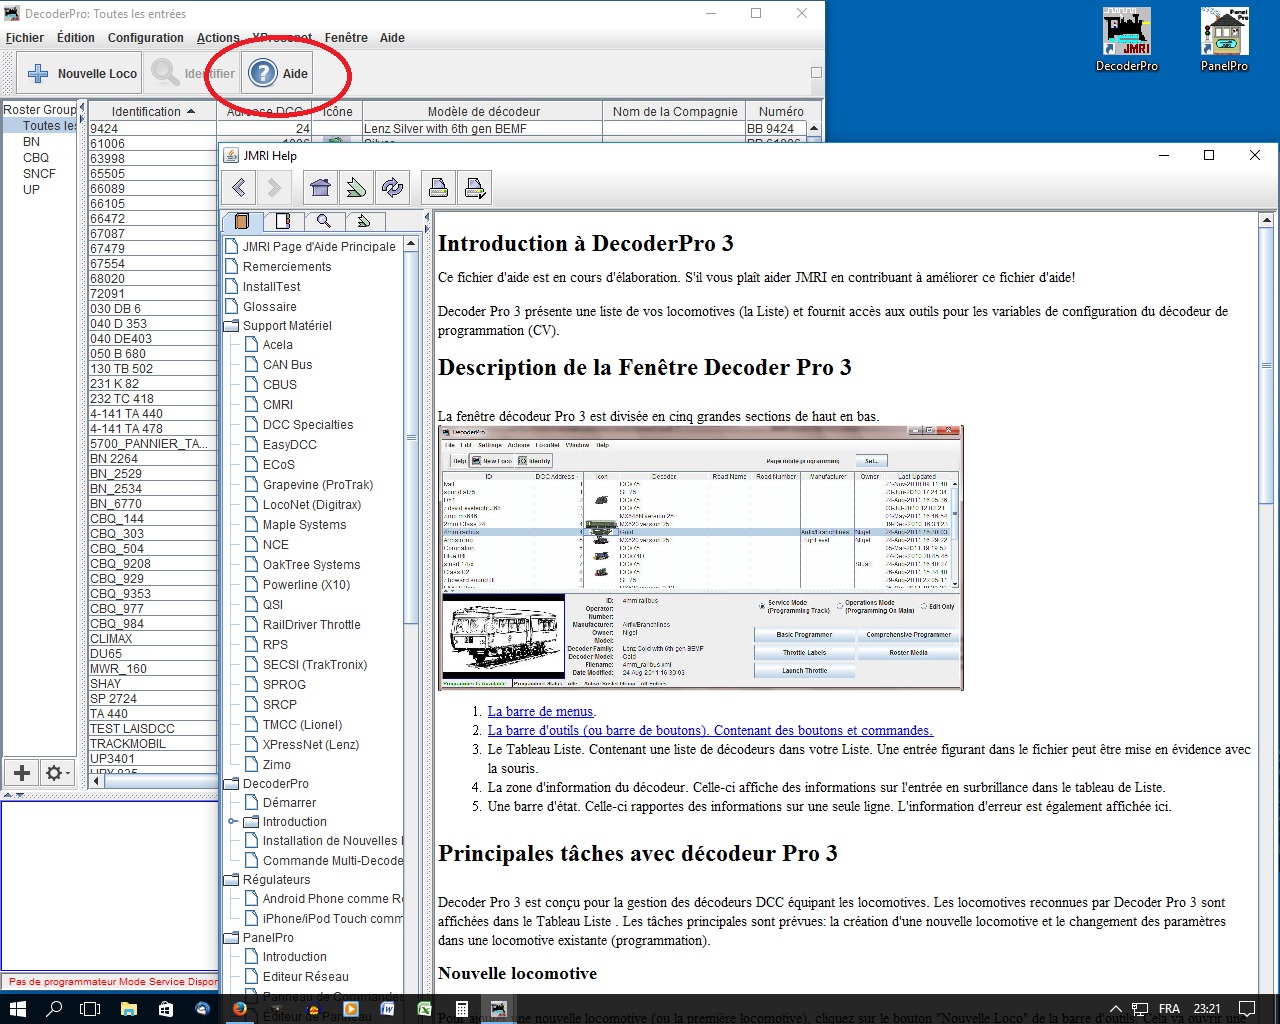Open Microsoft Store from taskbar
The image size is (1280, 1024).
[x=166, y=1008]
